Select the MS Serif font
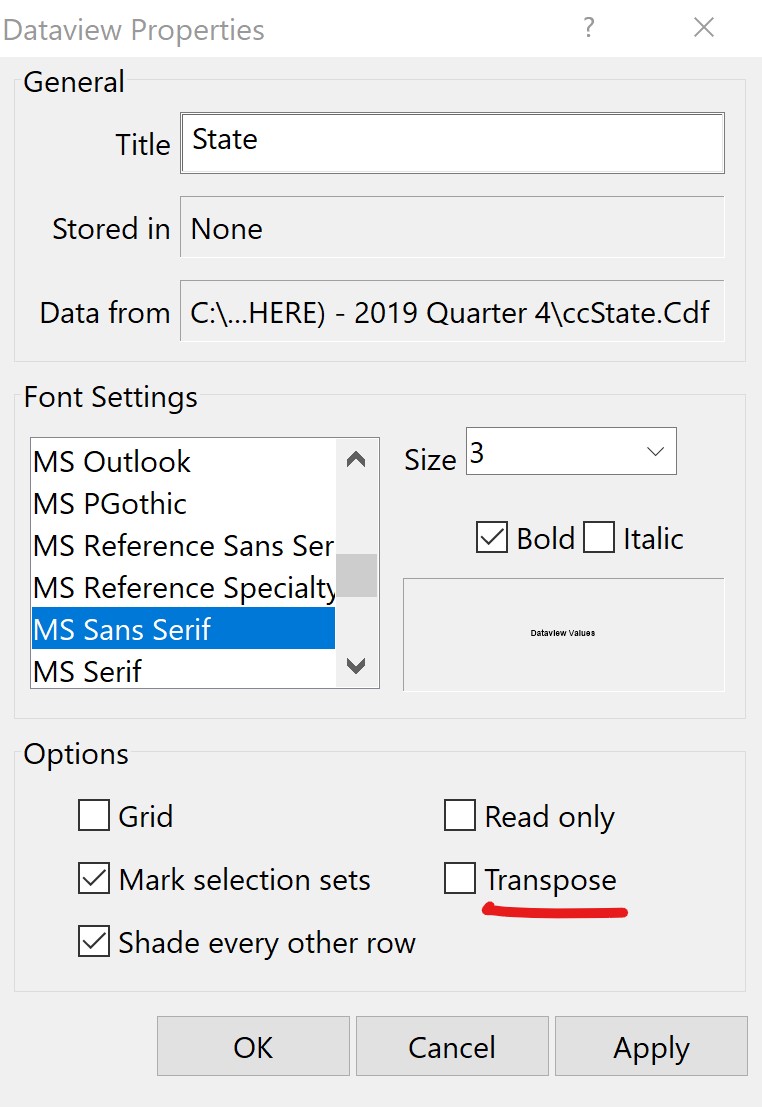The height and width of the screenshot is (1107, 762). click(x=88, y=671)
